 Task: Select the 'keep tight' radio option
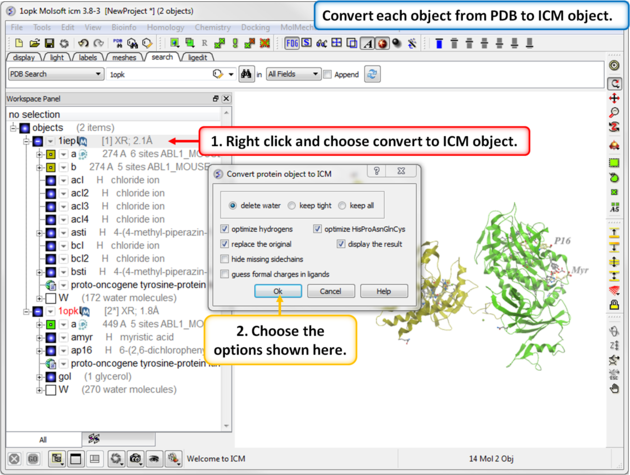(293, 206)
